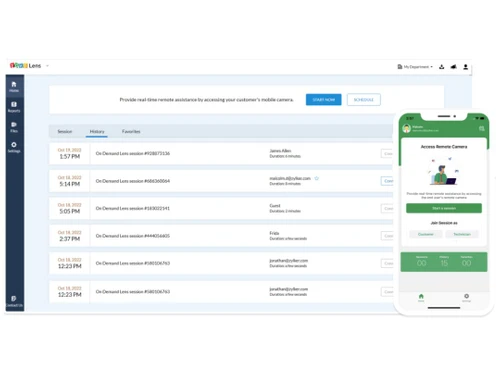
Task: Click the SCHEDULE button
Action: tap(364, 100)
